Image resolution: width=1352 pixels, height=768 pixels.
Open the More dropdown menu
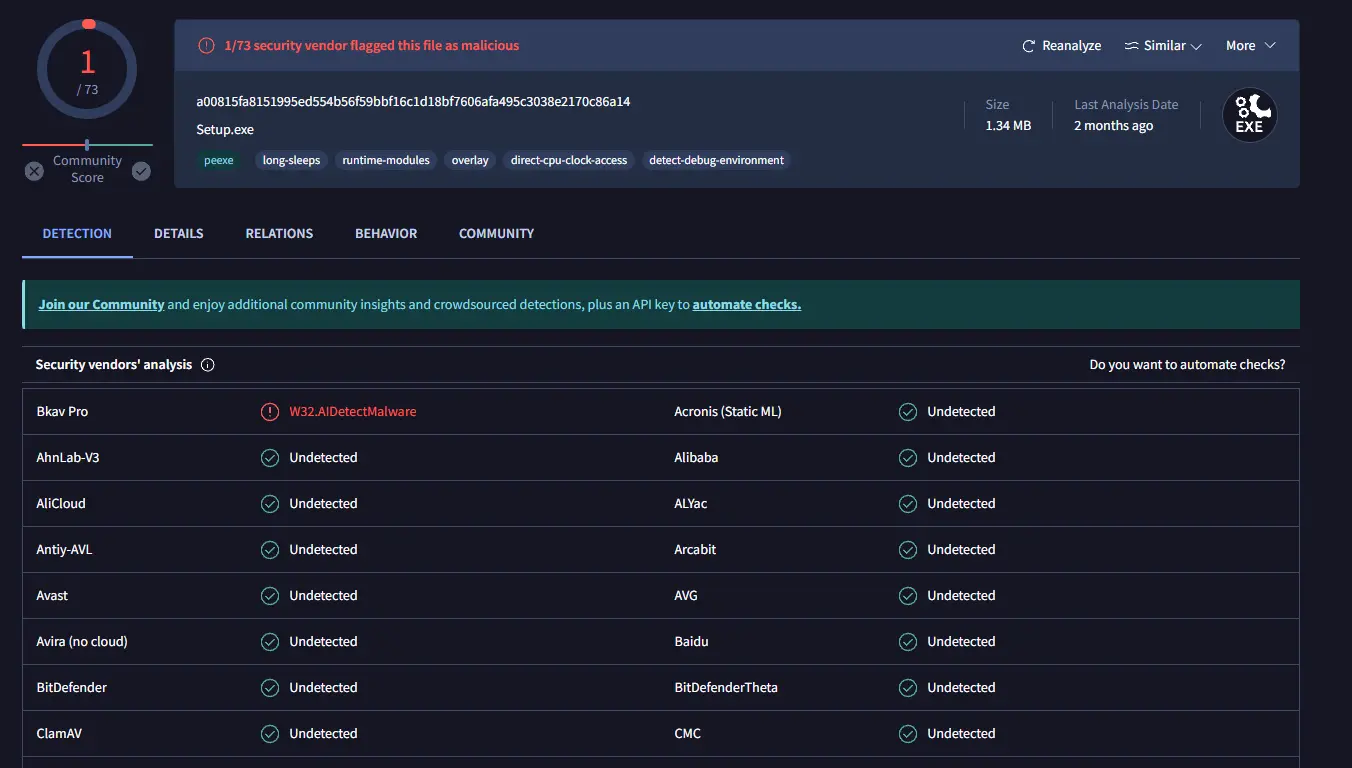pyautogui.click(x=1251, y=46)
